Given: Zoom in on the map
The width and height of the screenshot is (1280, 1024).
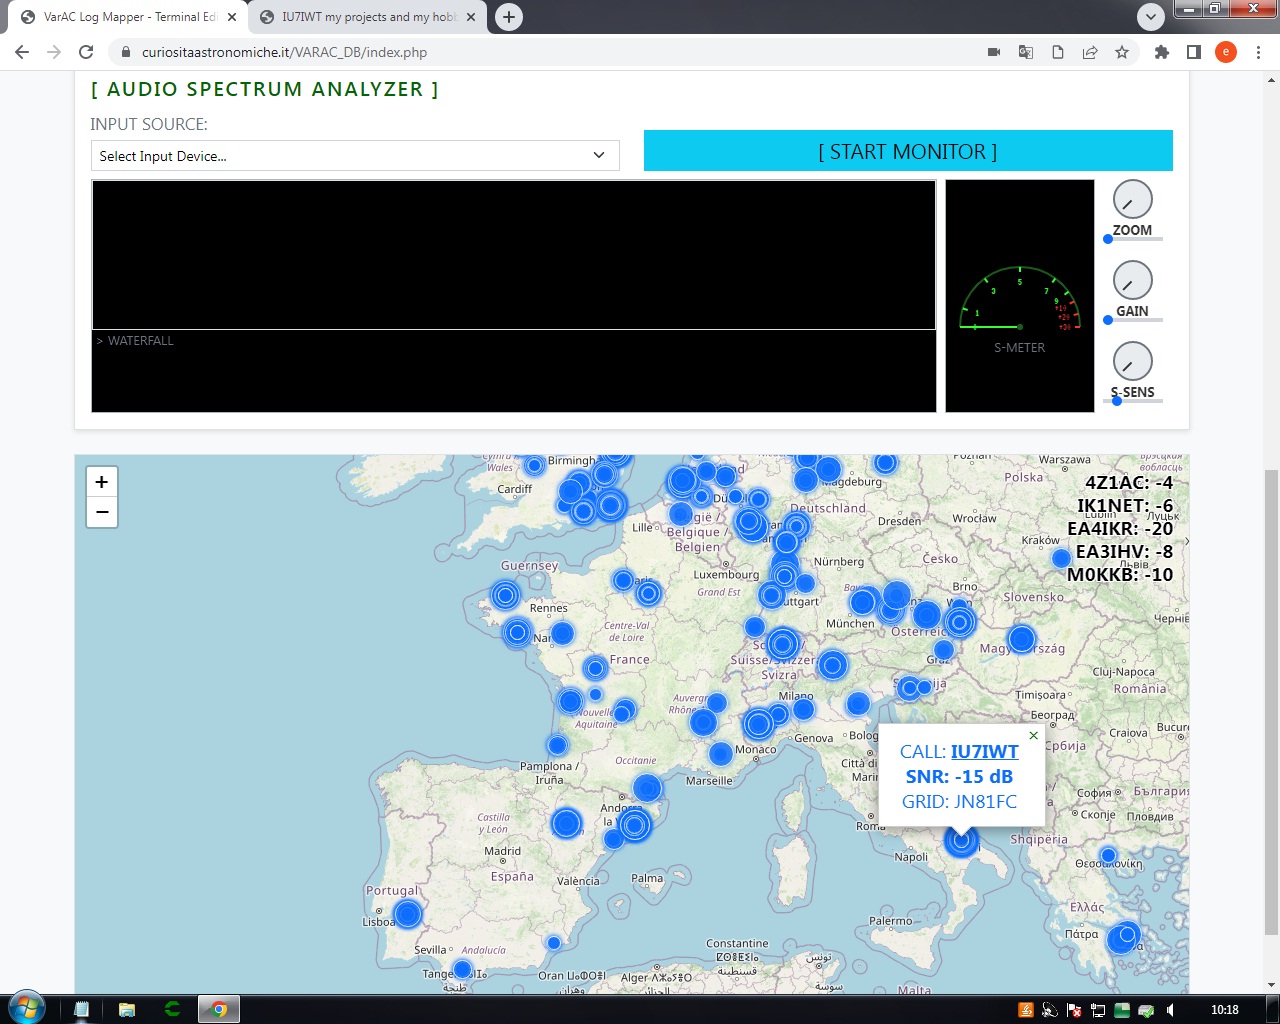Looking at the screenshot, I should point(101,482).
